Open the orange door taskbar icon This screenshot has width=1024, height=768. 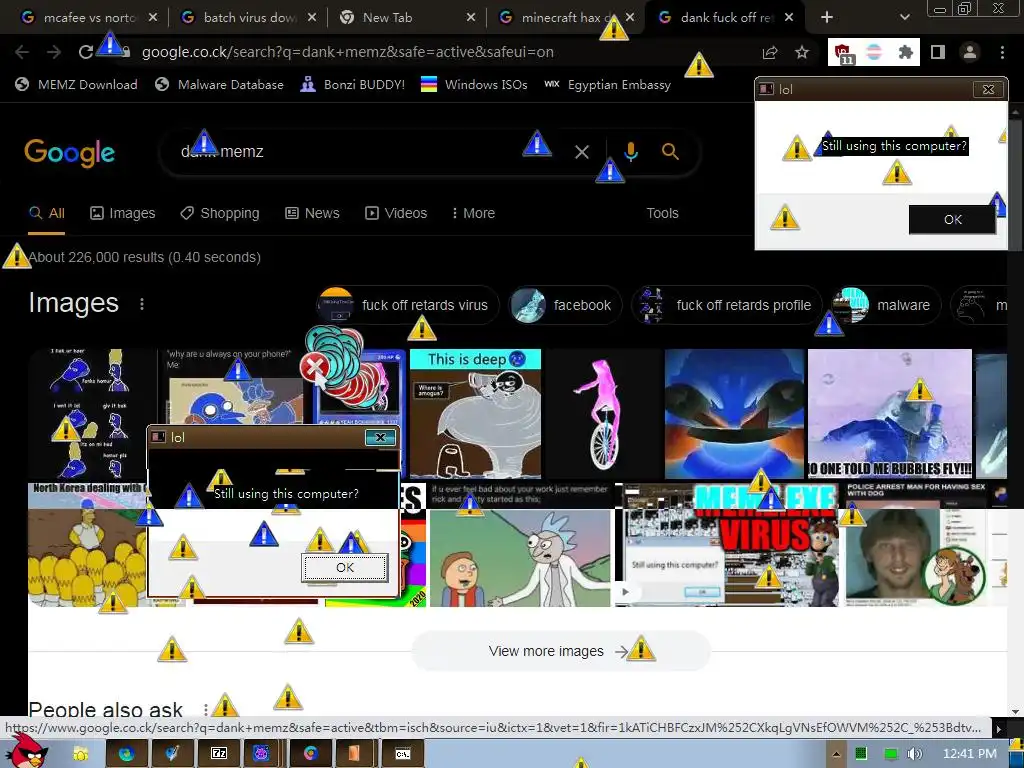(354, 754)
